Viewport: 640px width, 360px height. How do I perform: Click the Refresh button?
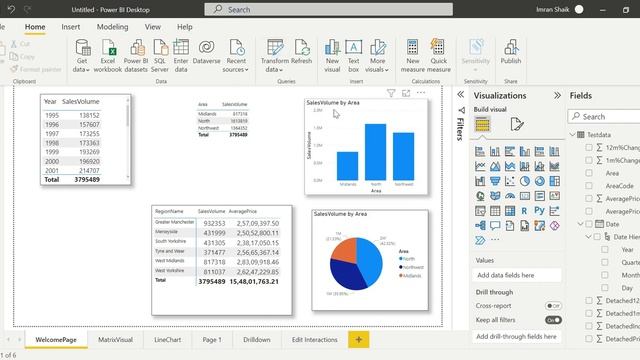(302, 52)
